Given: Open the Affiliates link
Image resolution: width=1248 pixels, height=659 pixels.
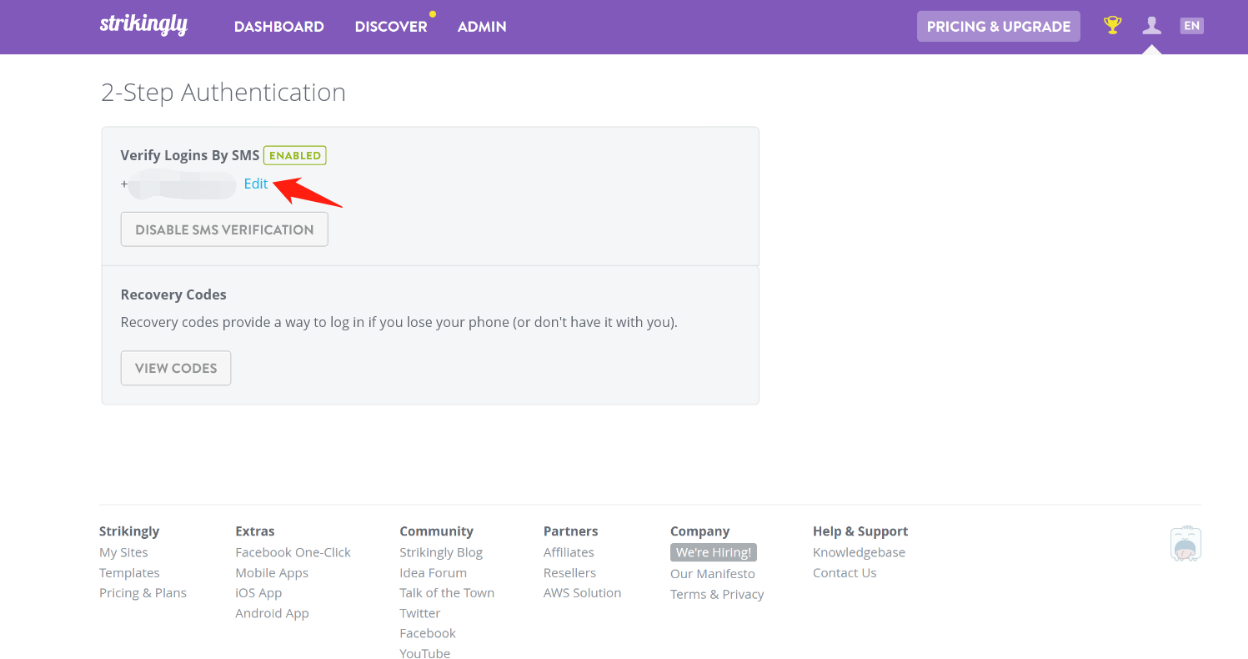Looking at the screenshot, I should 569,552.
